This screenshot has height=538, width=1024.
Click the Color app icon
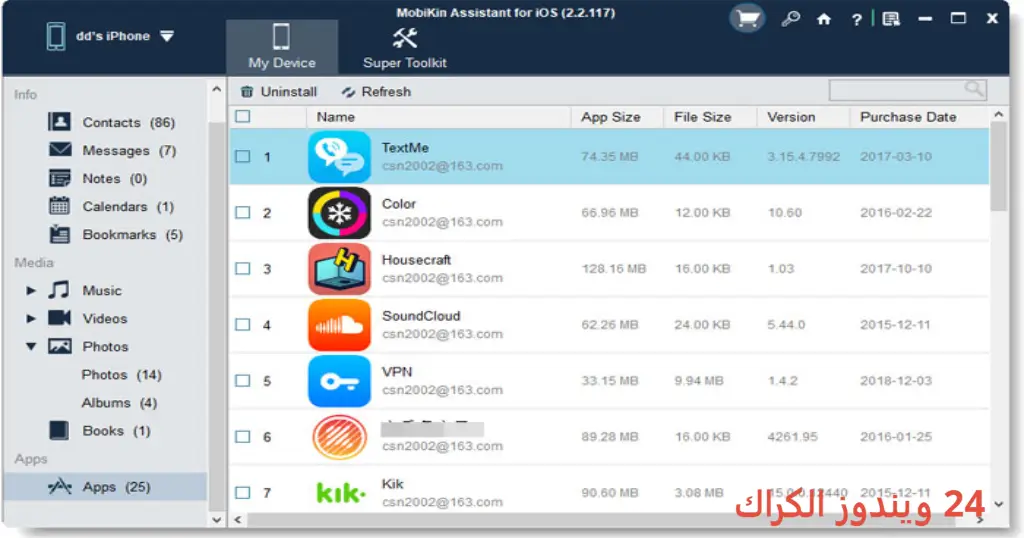(339, 213)
